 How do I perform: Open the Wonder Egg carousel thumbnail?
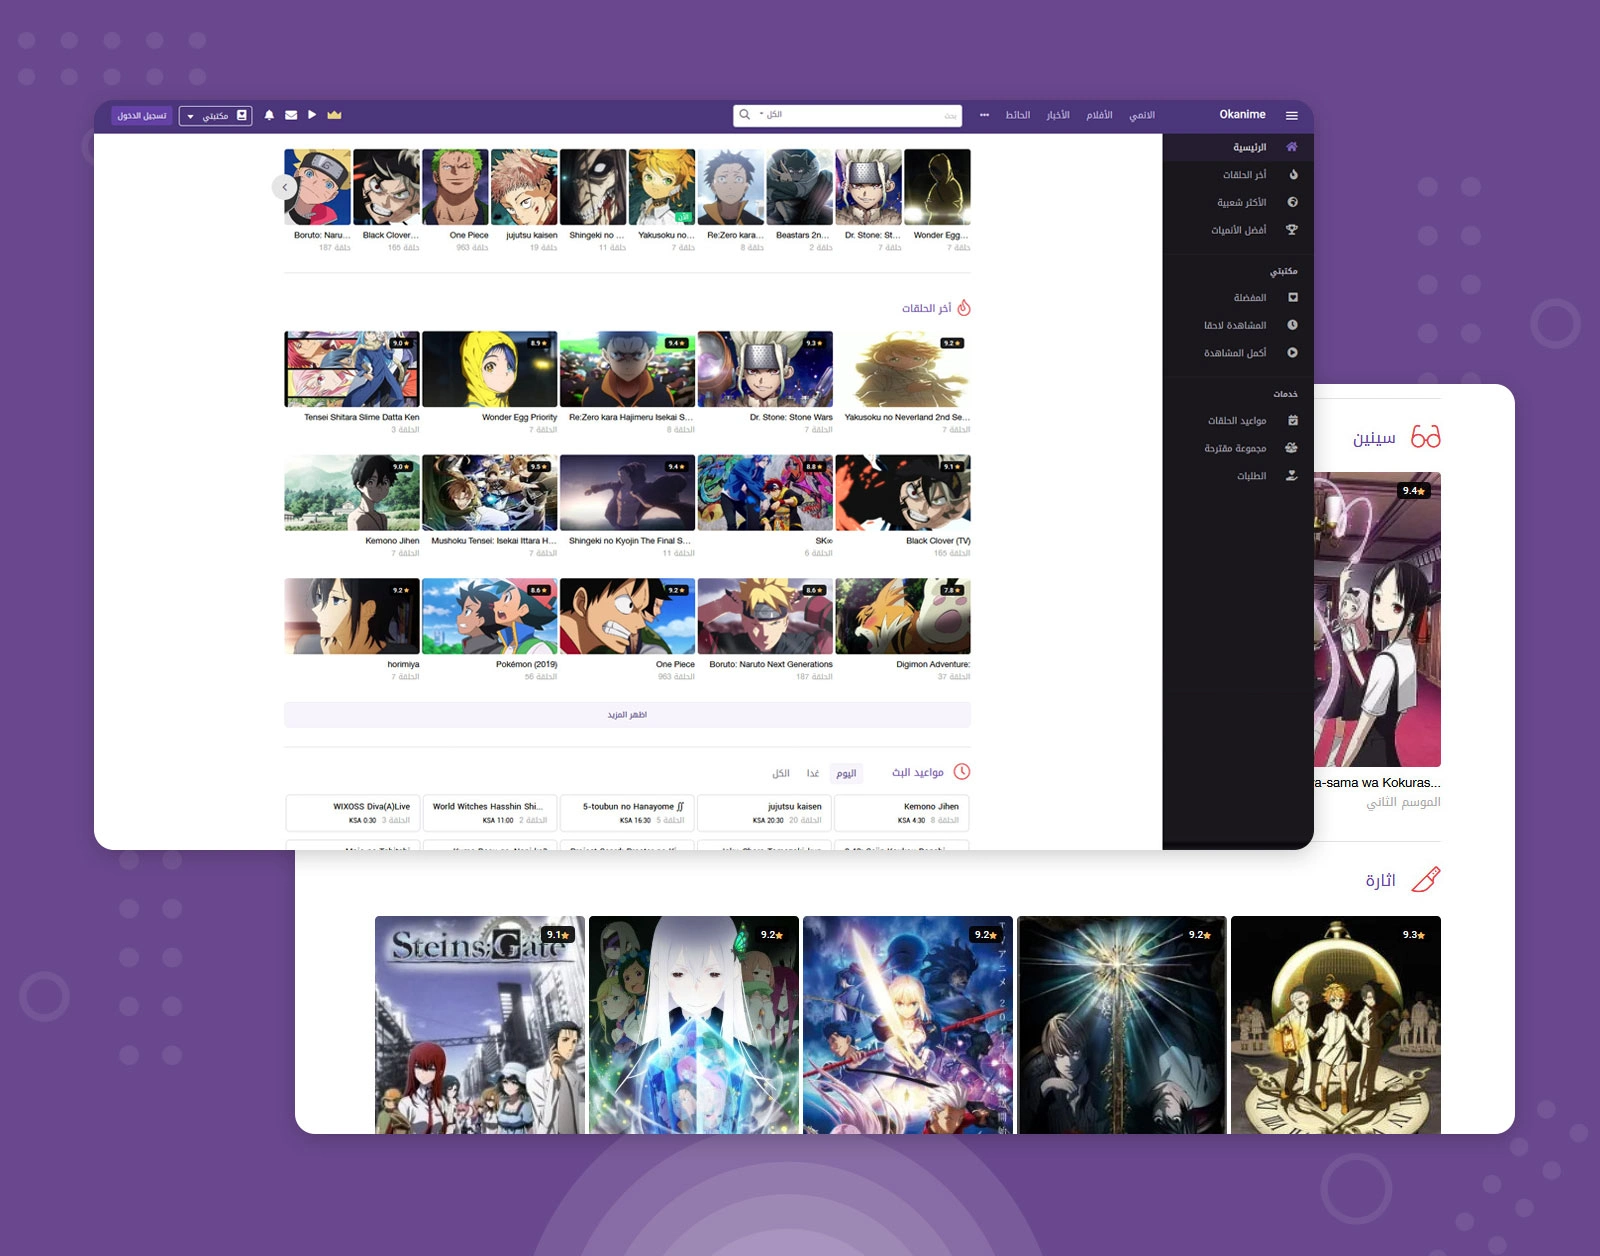point(938,187)
